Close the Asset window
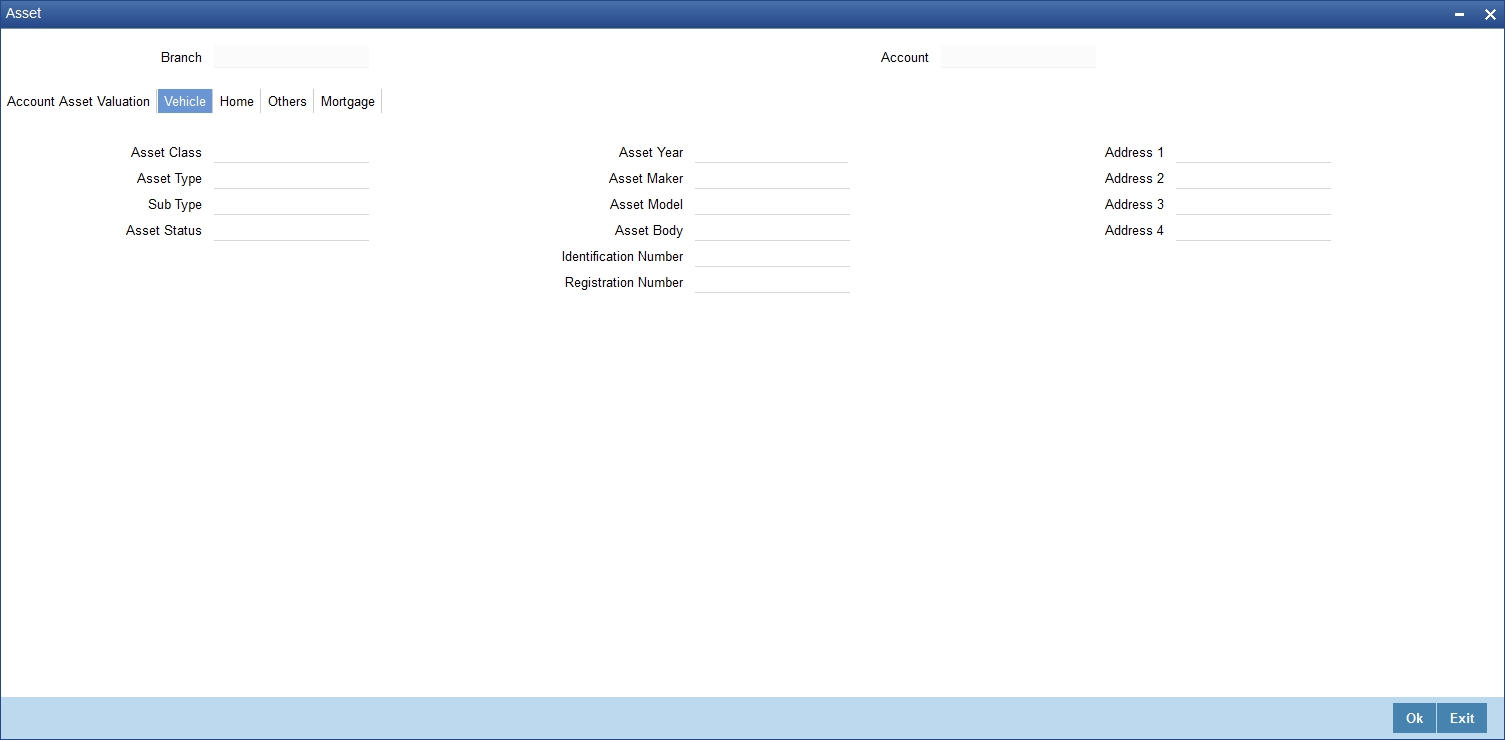The image size is (1505, 740). coord(1489,14)
